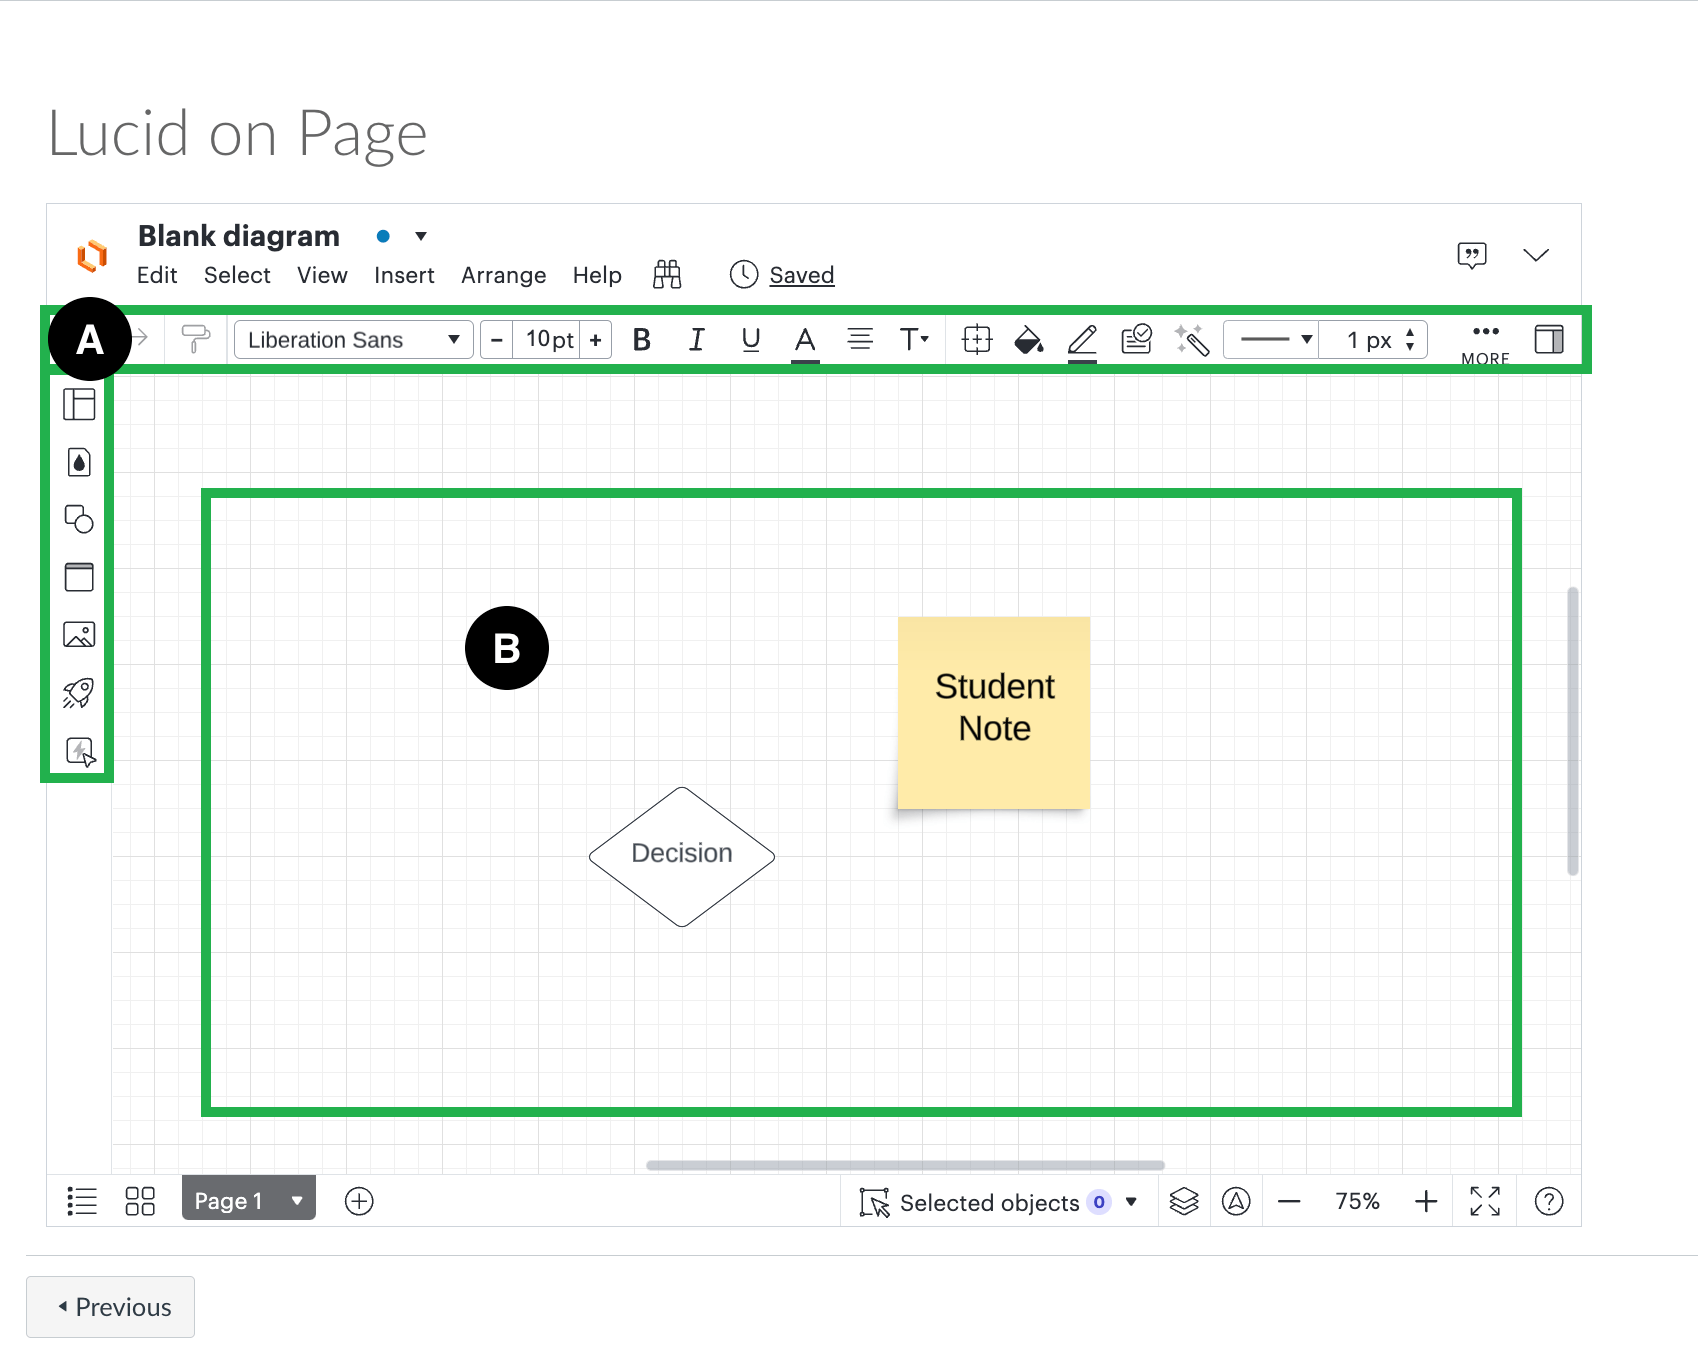Open the page list view icon
Image resolution: width=1698 pixels, height=1358 pixels.
coord(82,1201)
